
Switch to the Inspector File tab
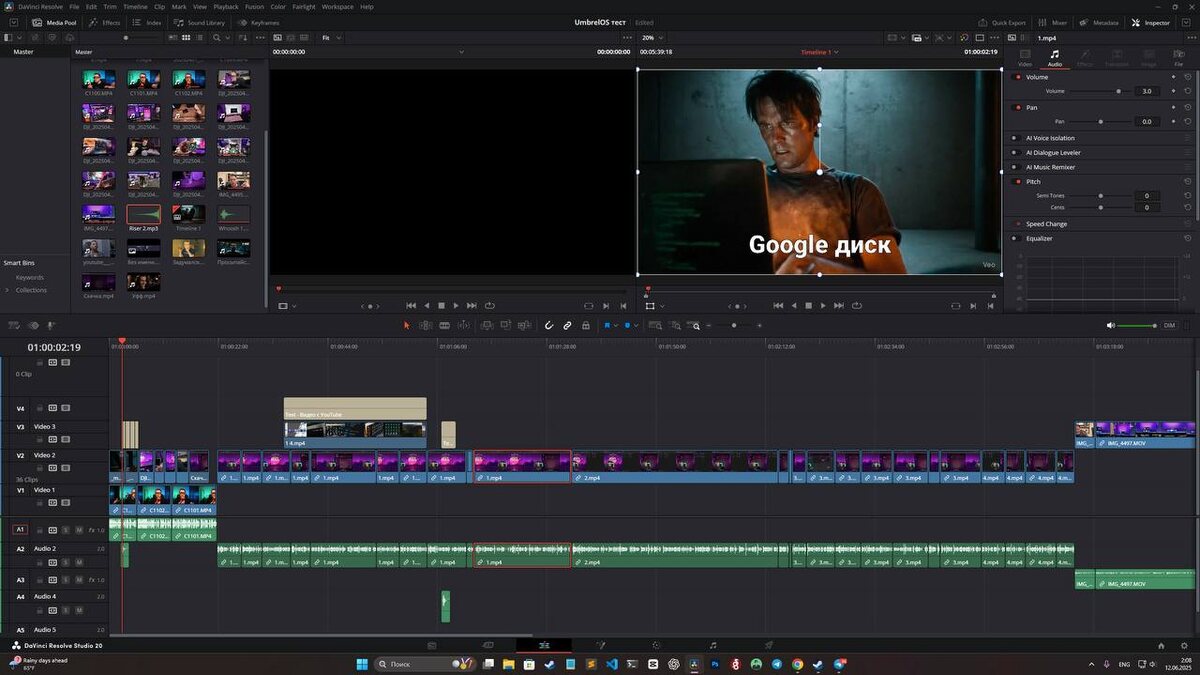pos(1178,58)
